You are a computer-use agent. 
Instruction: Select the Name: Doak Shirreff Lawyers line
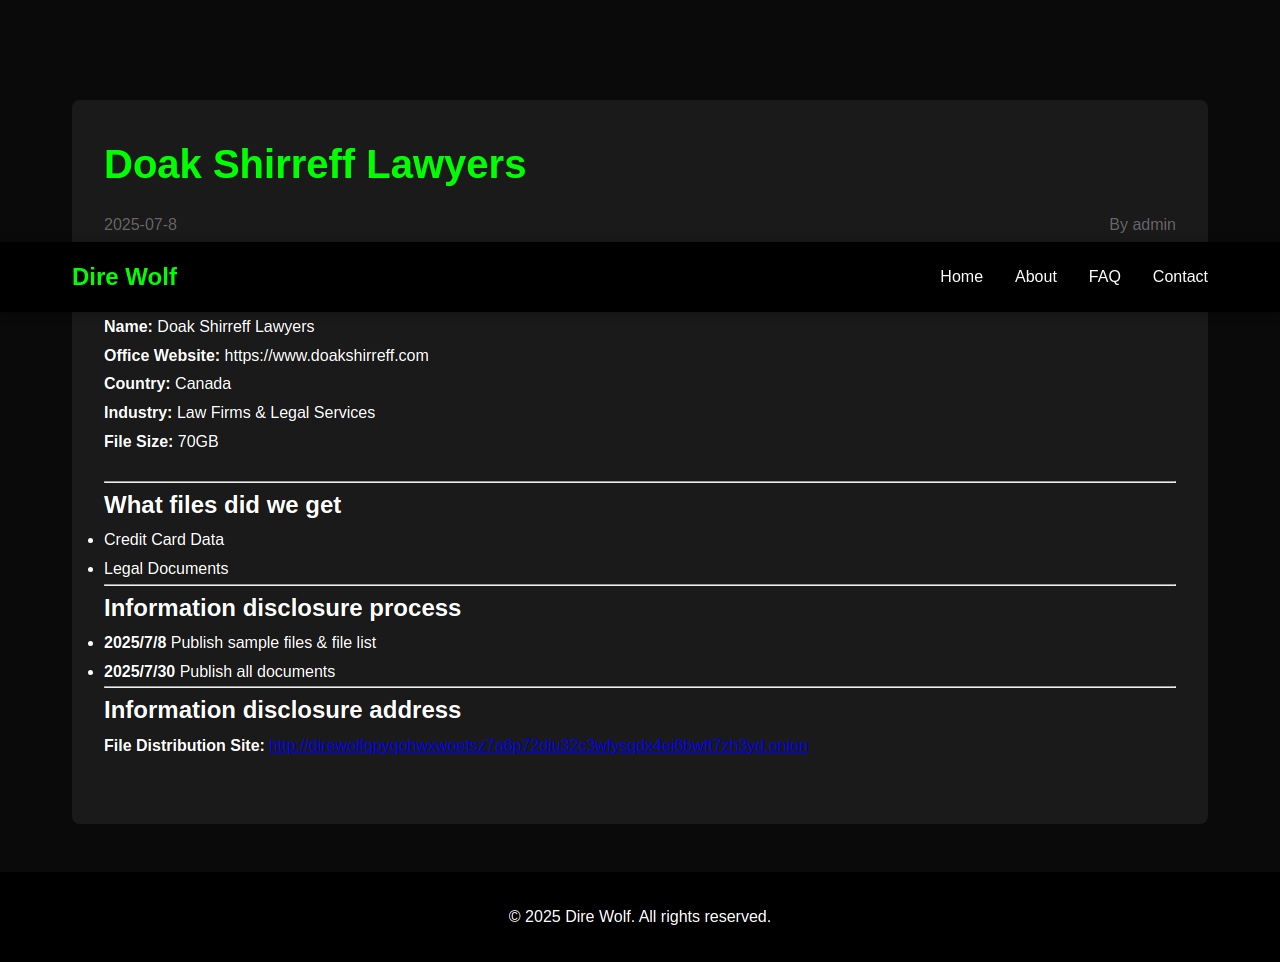pos(209,327)
